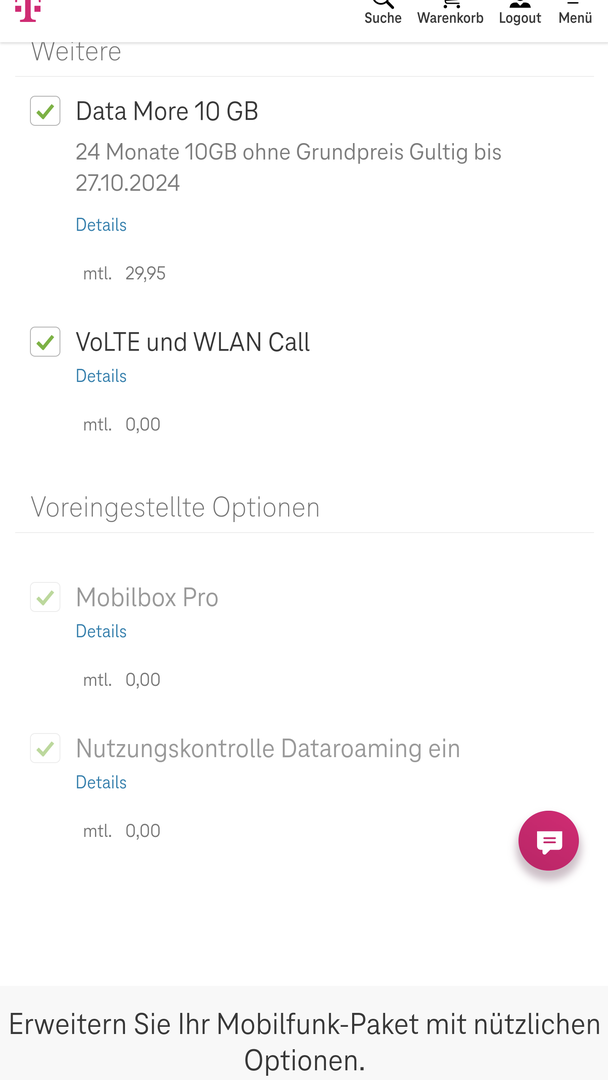This screenshot has width=608, height=1080.
Task: Click the Weitere section heading
Action: [76, 52]
